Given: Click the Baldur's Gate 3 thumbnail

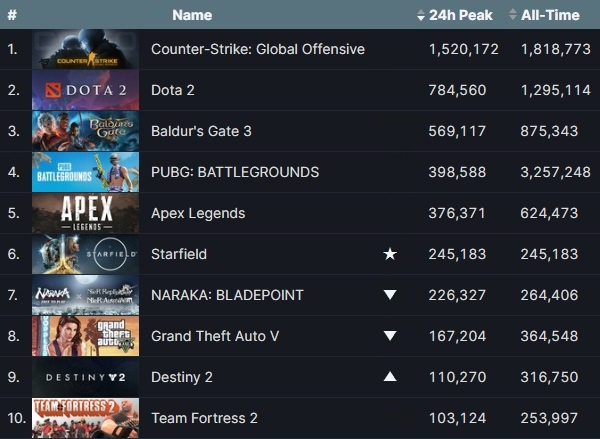Looking at the screenshot, I should [85, 131].
